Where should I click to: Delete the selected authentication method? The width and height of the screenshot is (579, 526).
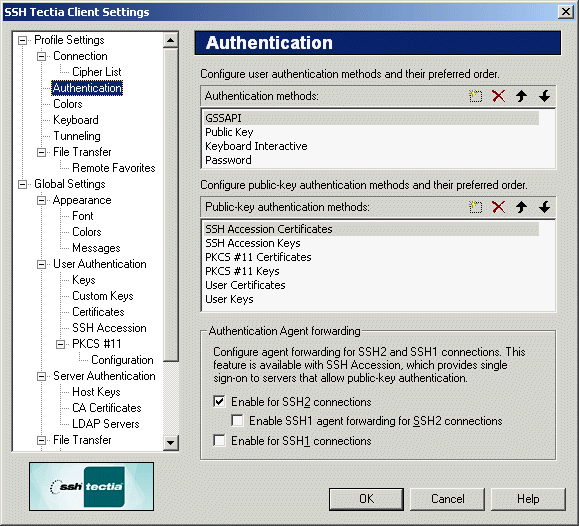click(499, 96)
